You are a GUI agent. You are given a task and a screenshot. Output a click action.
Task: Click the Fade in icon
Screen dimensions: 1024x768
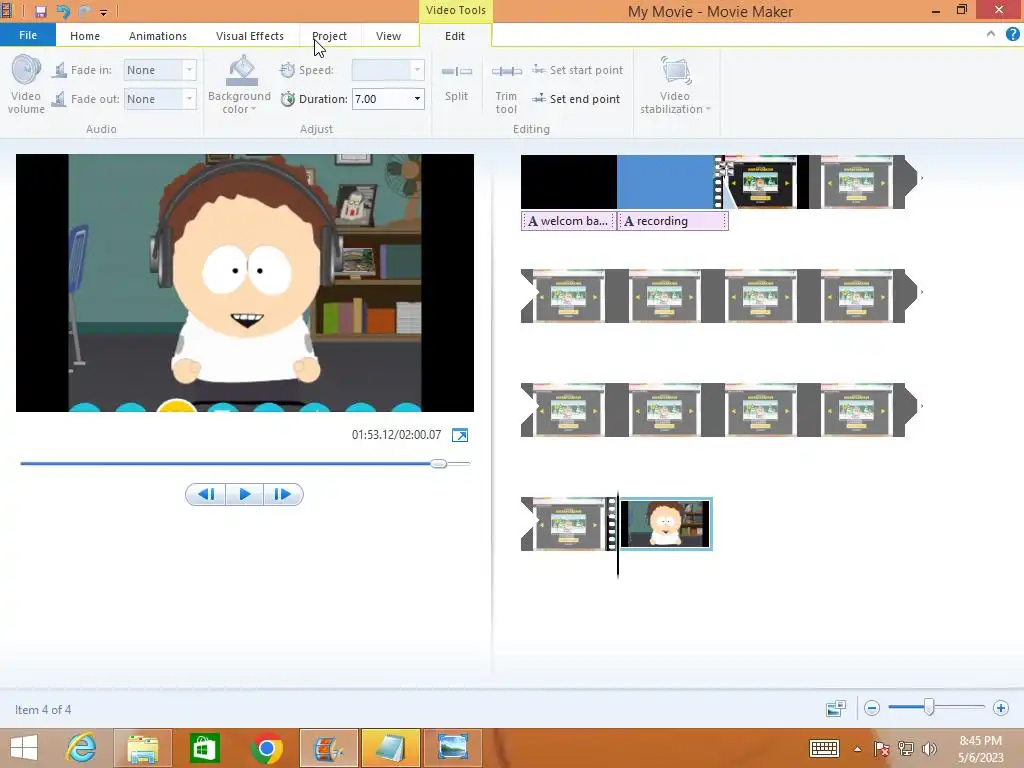(59, 70)
